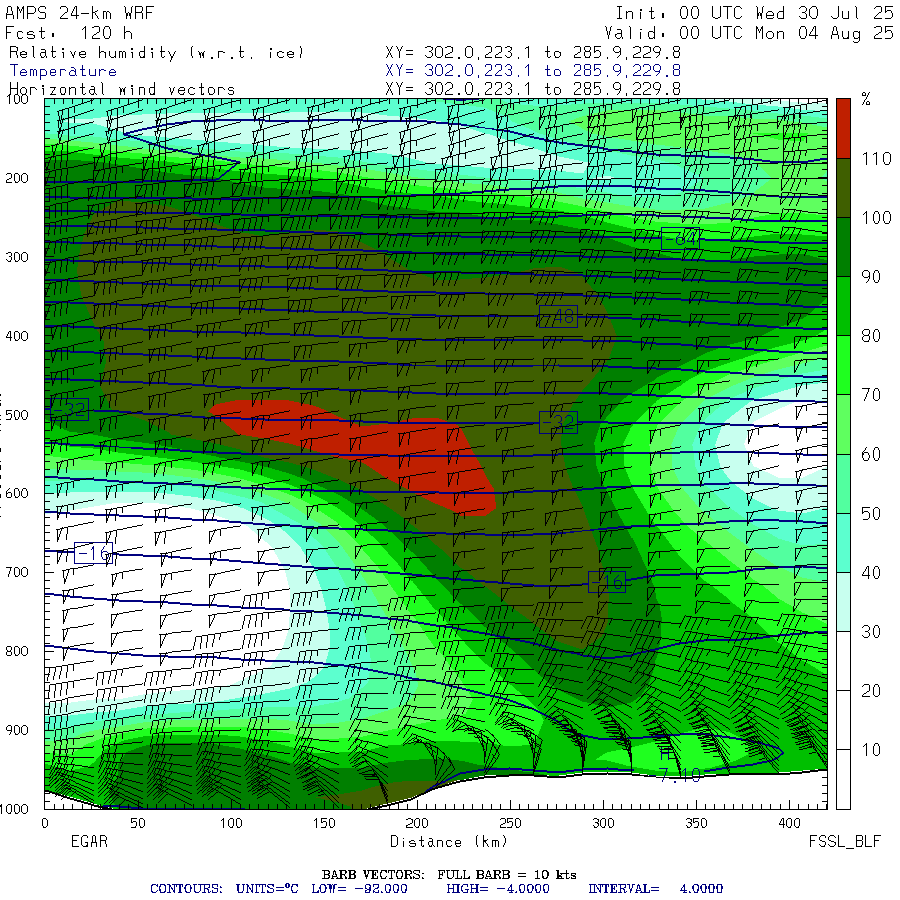Click the colorbar swatch between 70 and 80

(x=843, y=365)
